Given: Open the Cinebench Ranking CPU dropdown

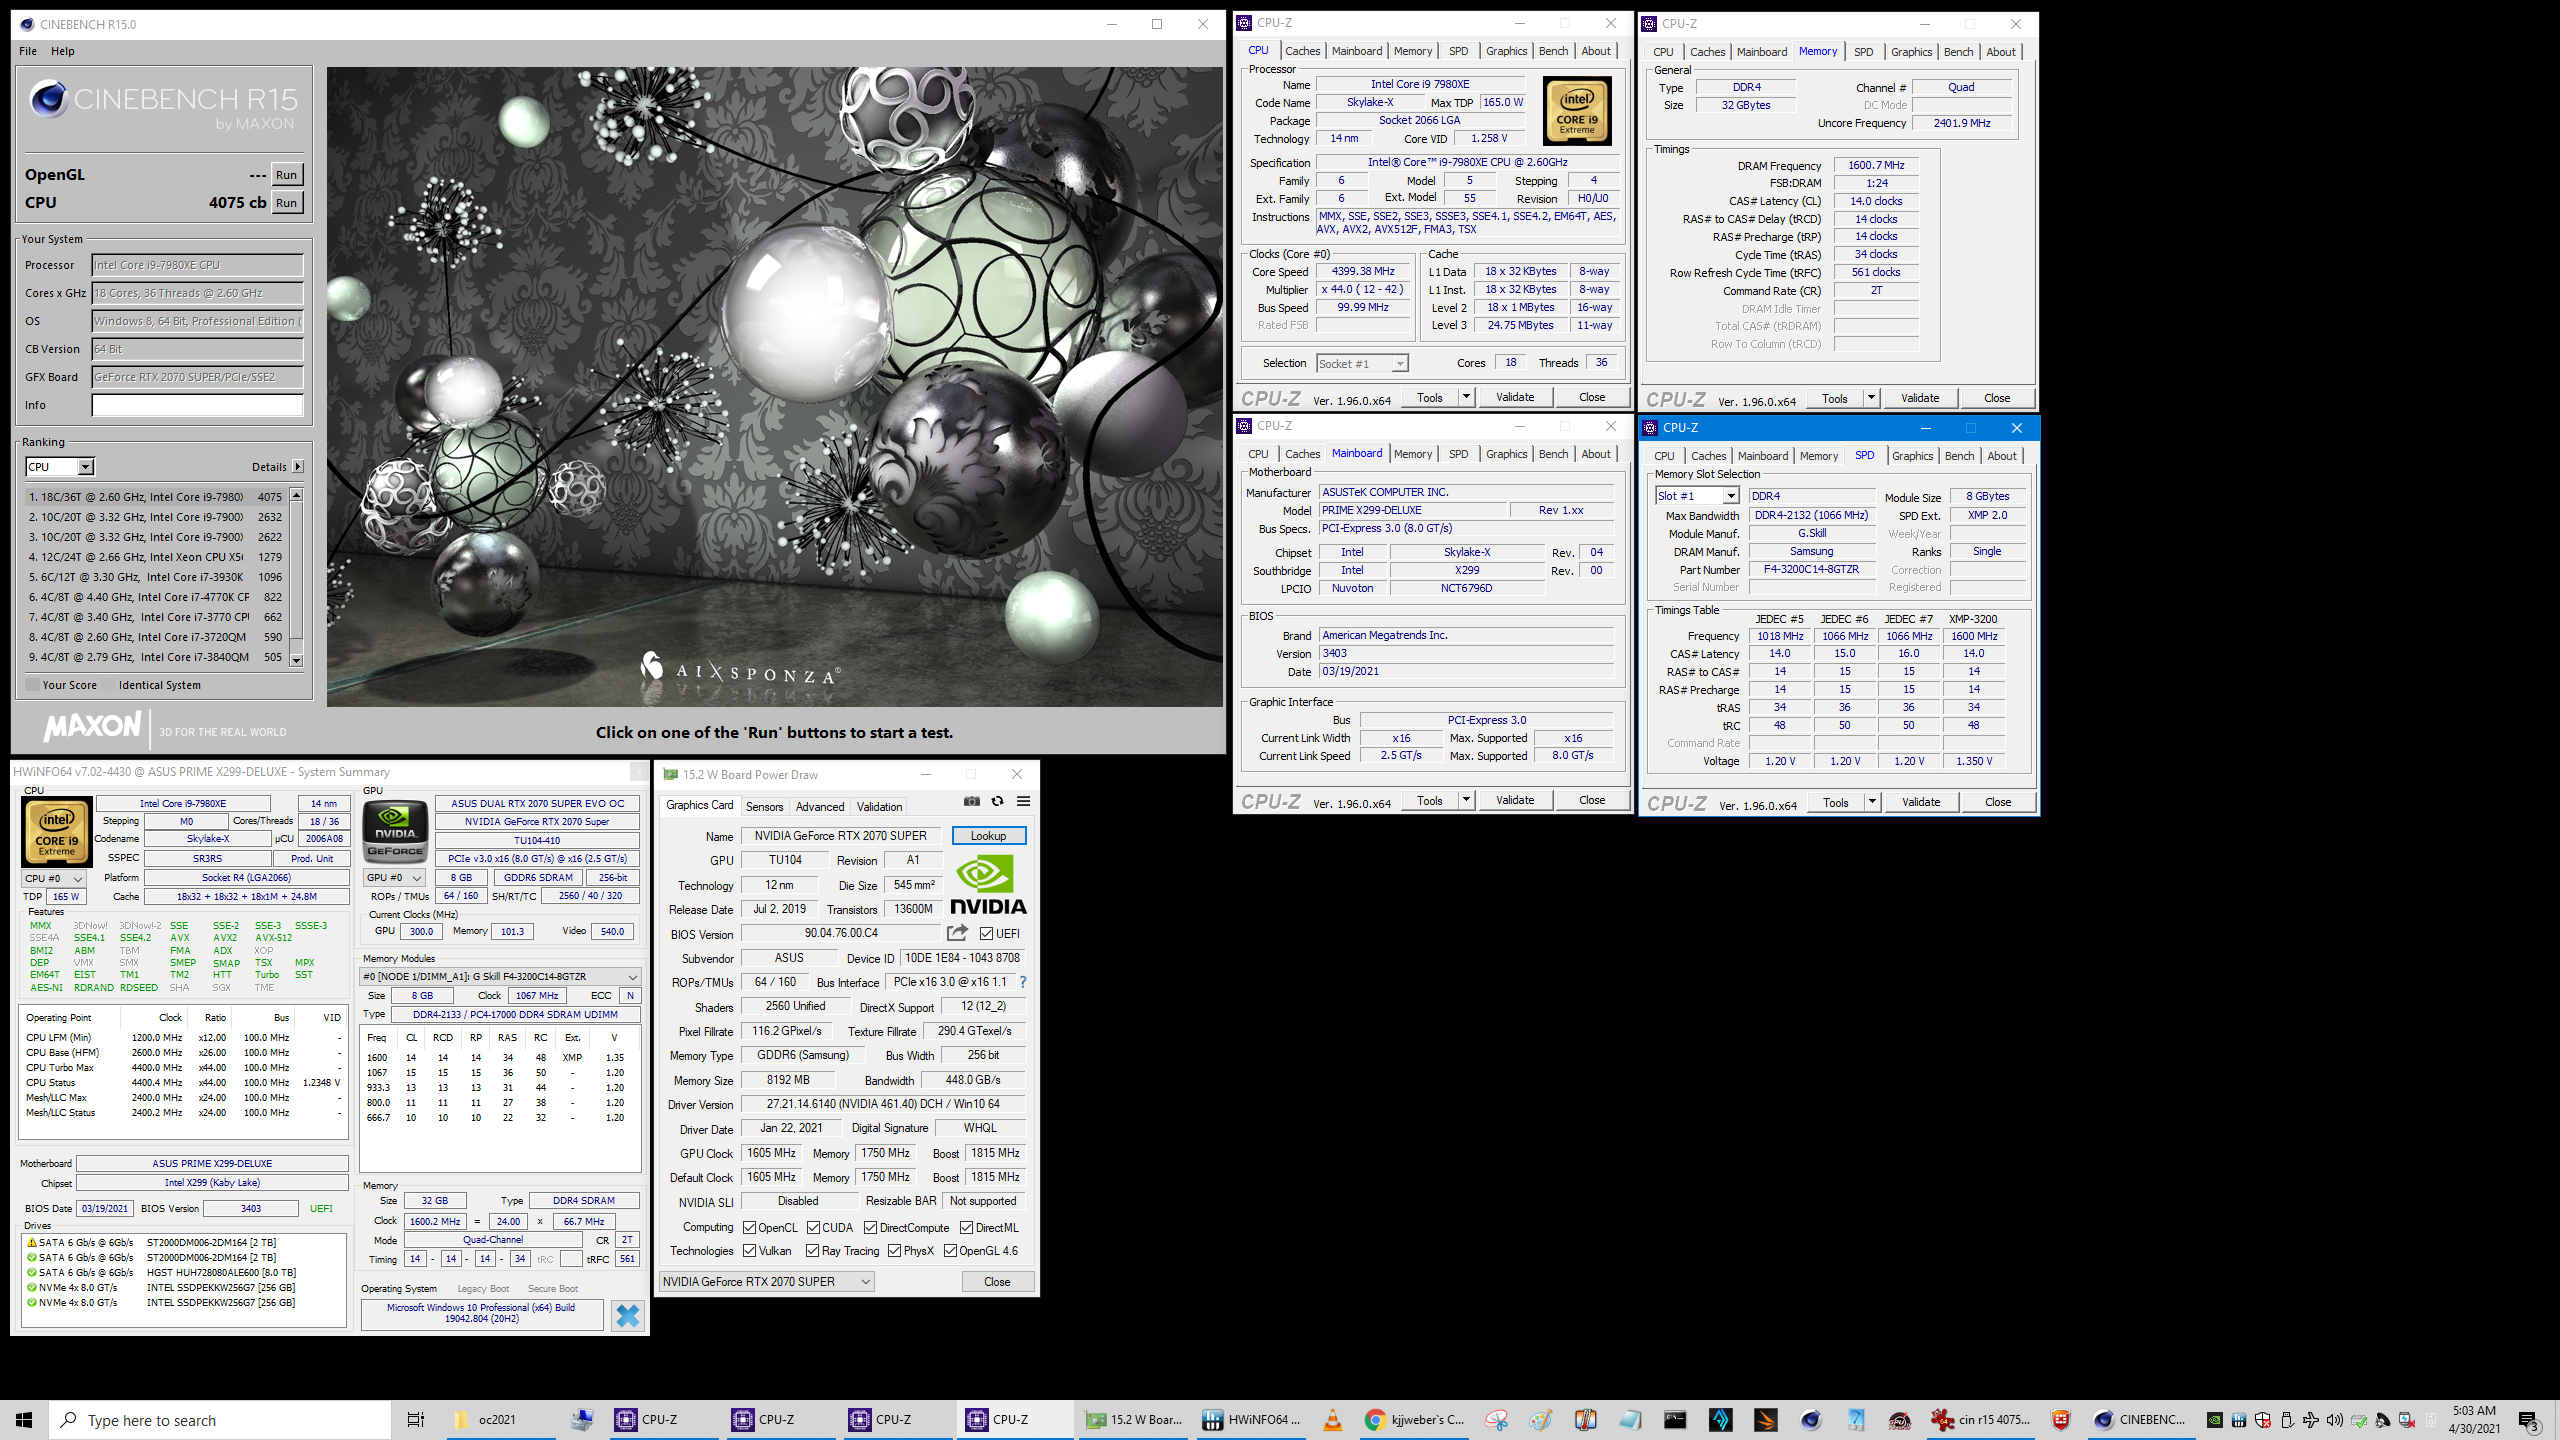Looking at the screenshot, I should tap(59, 467).
